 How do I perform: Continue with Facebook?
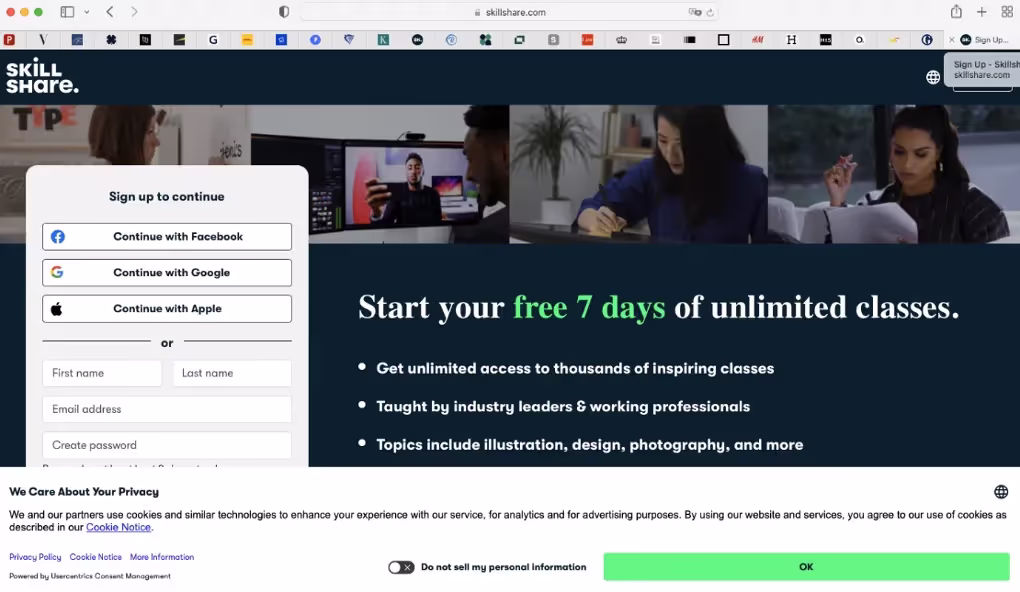tap(167, 237)
